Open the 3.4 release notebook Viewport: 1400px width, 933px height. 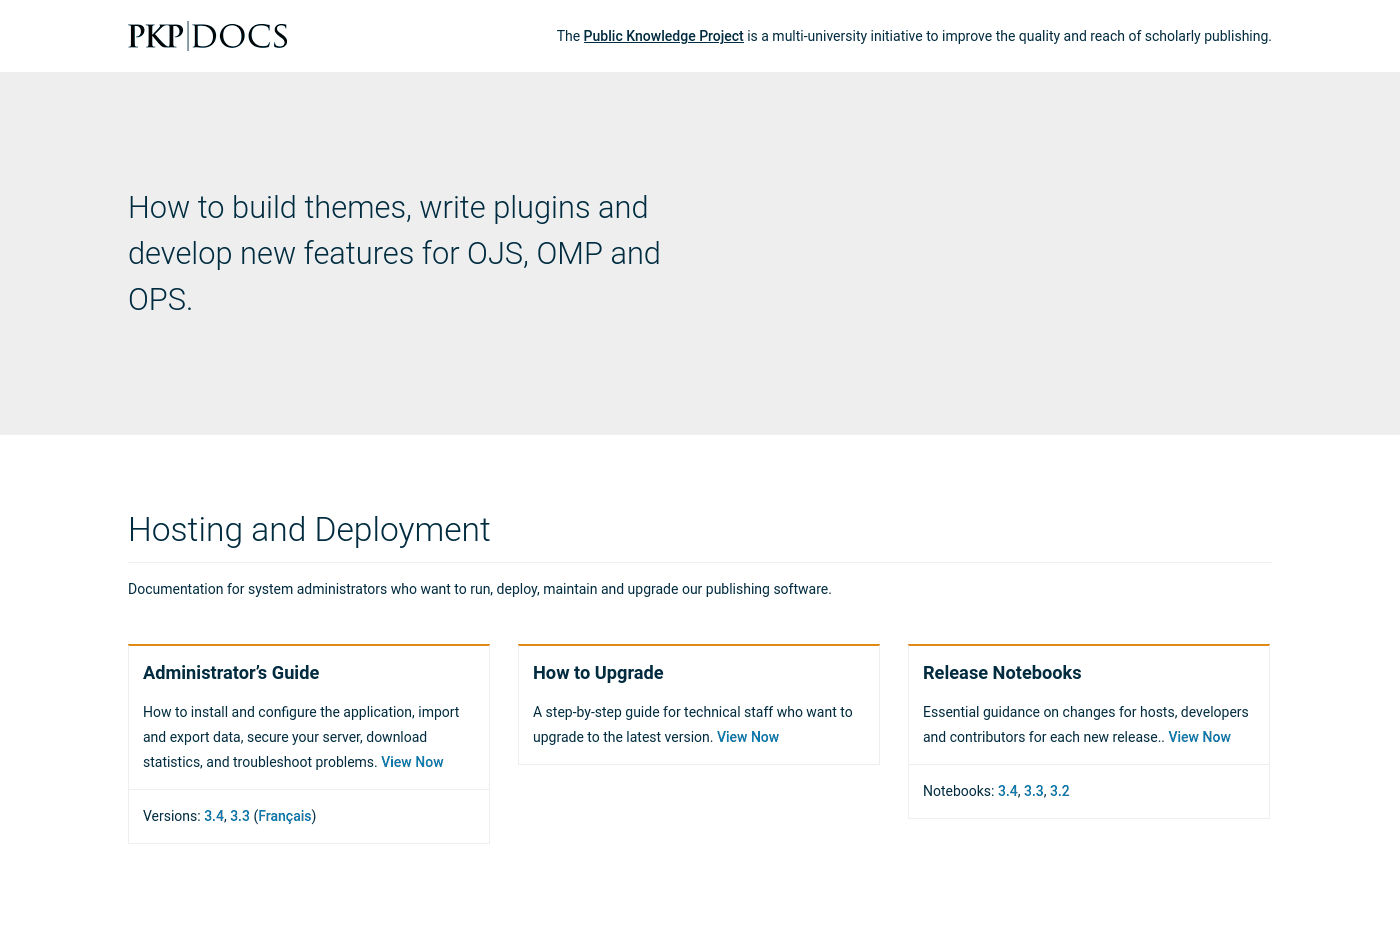[x=1008, y=791]
